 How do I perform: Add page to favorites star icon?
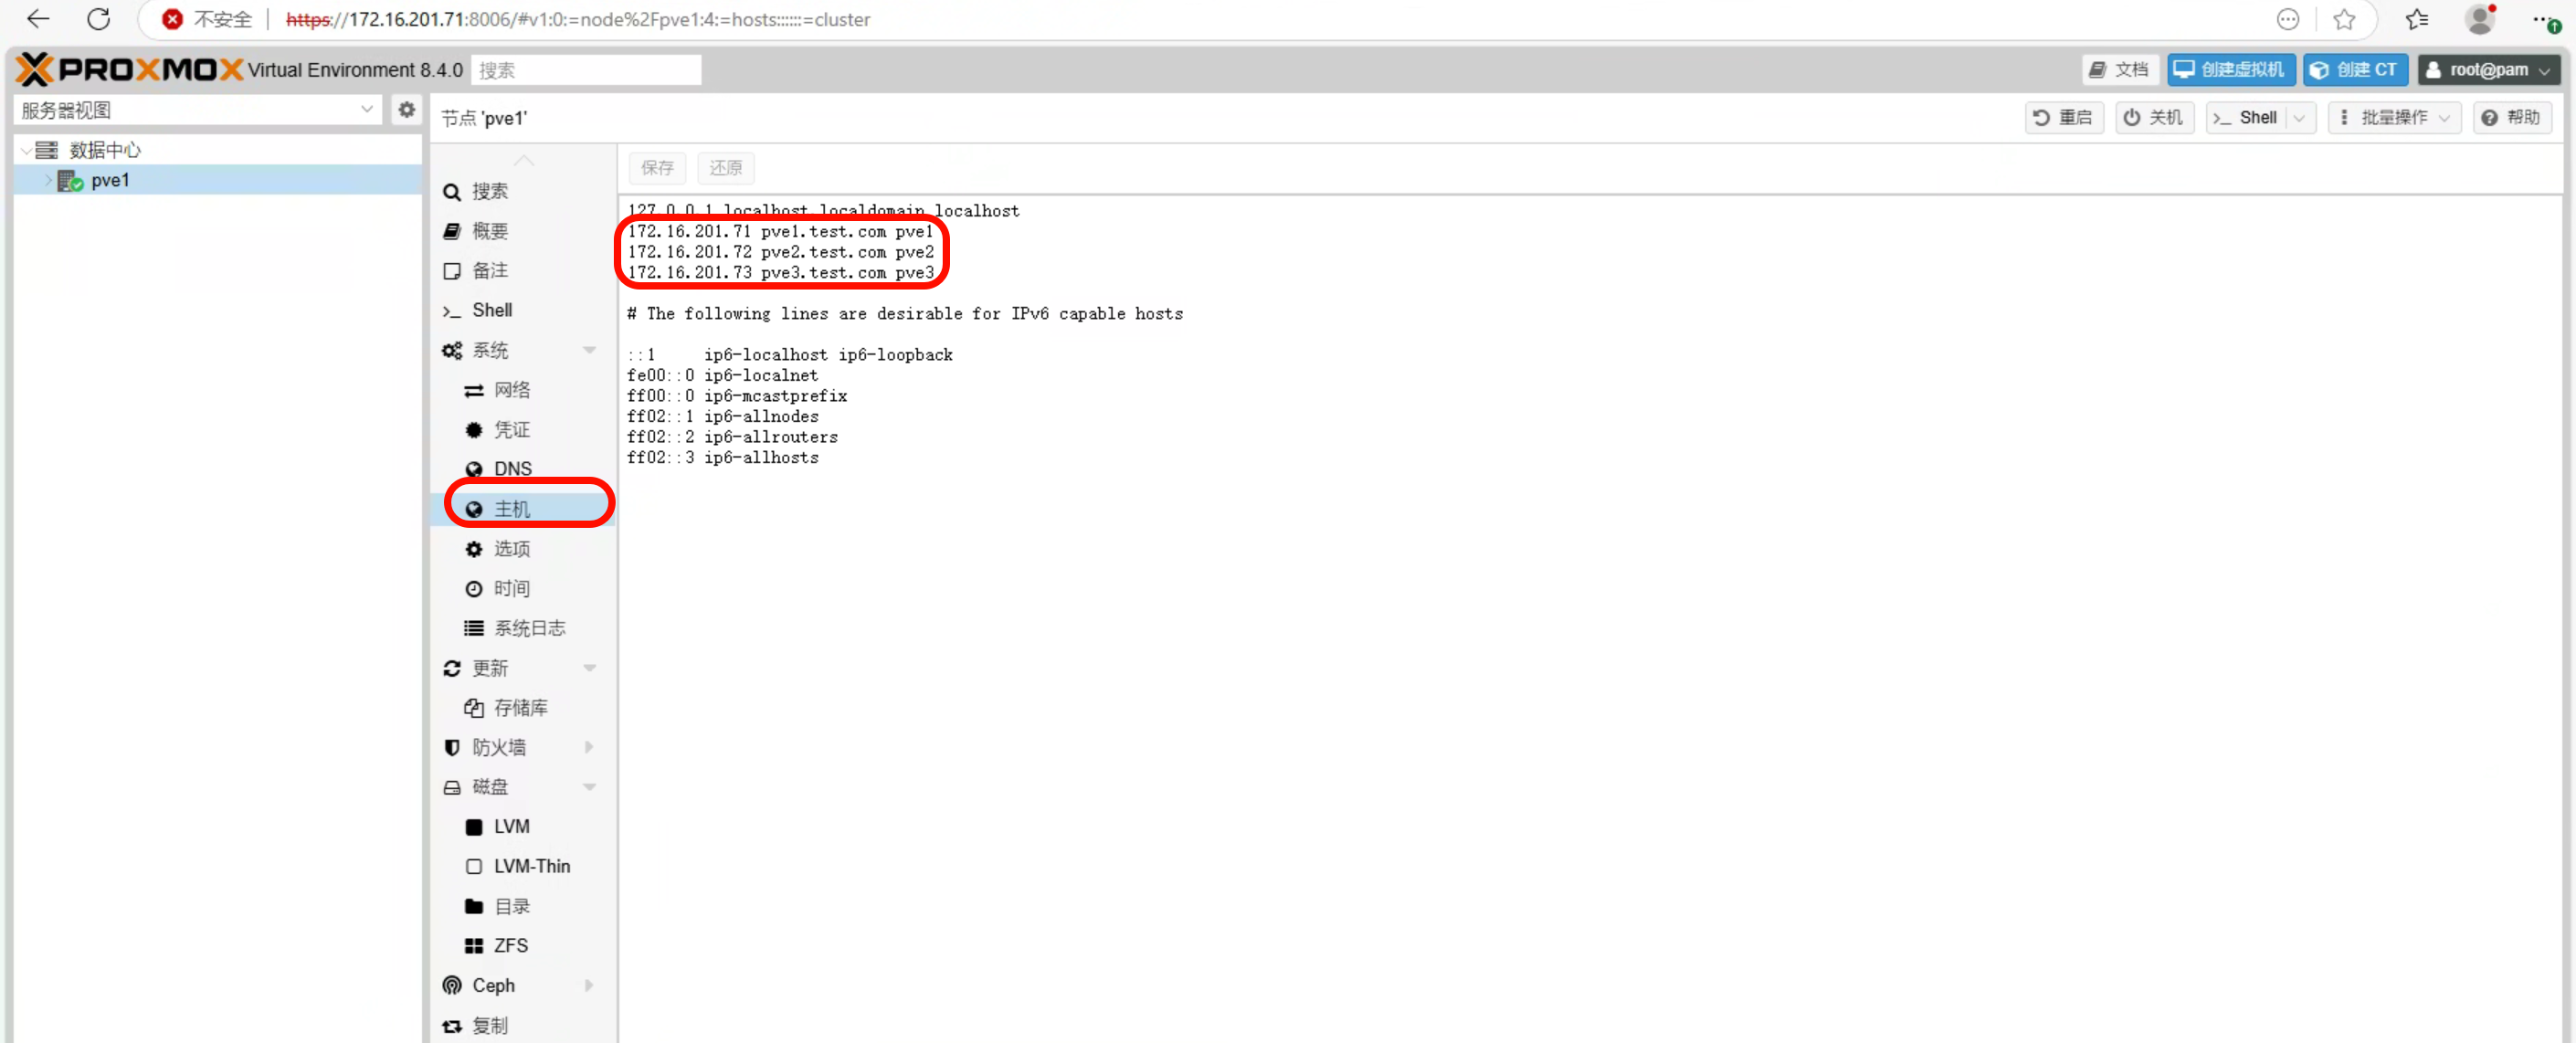click(2344, 19)
